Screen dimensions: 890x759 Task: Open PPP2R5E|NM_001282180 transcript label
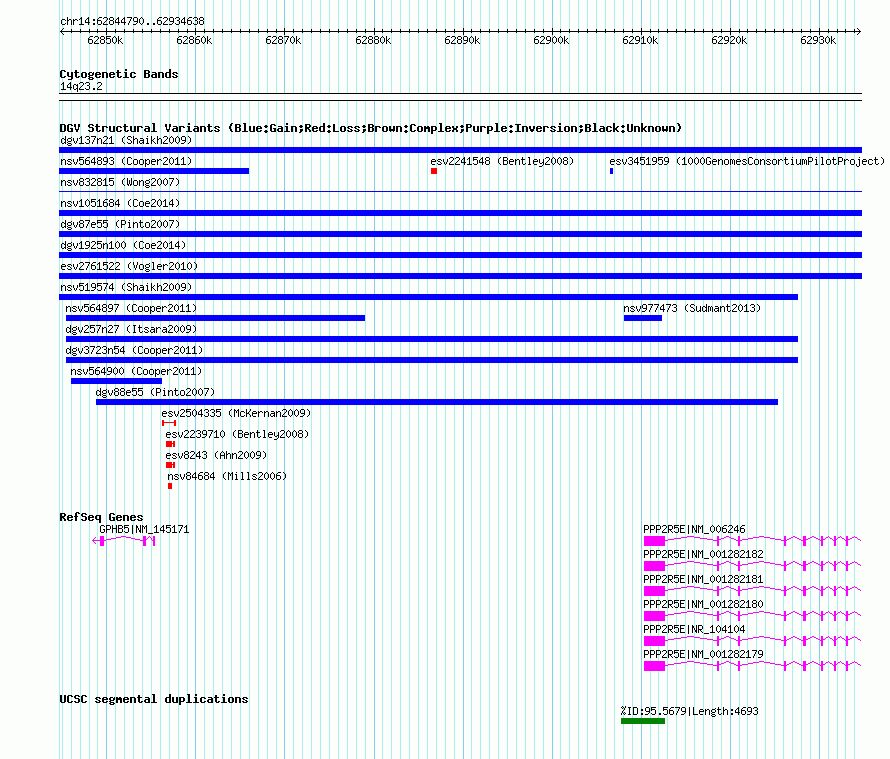(x=703, y=604)
